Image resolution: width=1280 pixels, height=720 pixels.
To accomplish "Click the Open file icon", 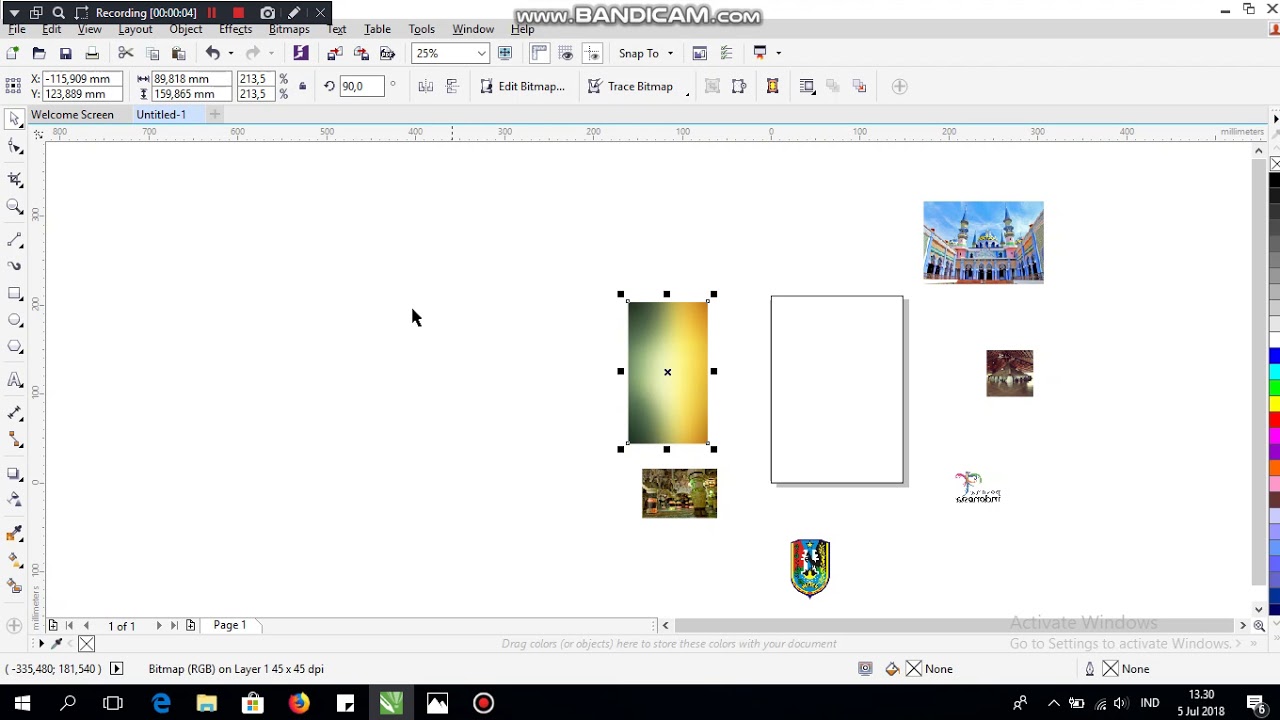I will pos(39,53).
